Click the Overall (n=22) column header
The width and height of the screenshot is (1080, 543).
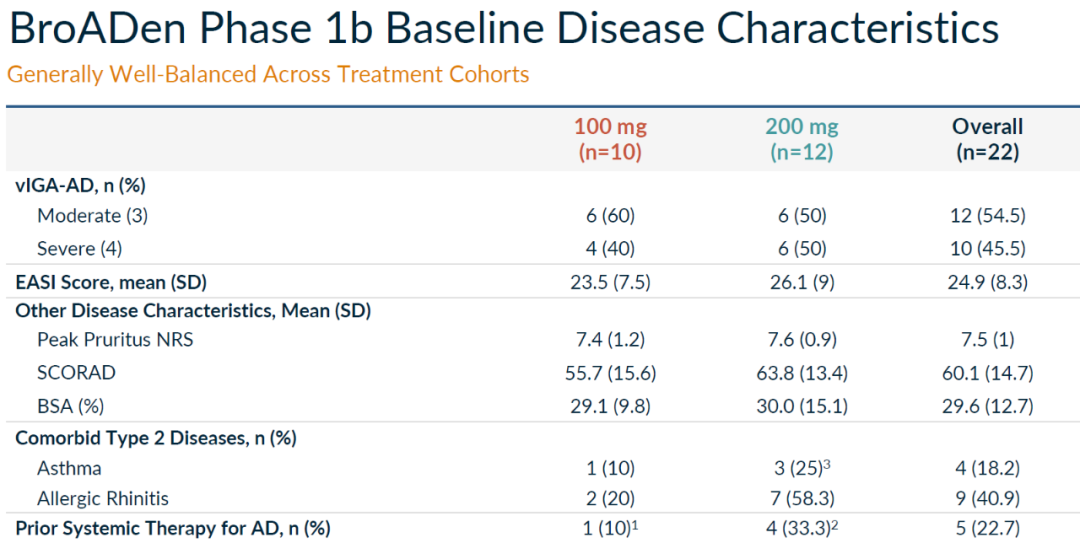pyautogui.click(x=987, y=139)
